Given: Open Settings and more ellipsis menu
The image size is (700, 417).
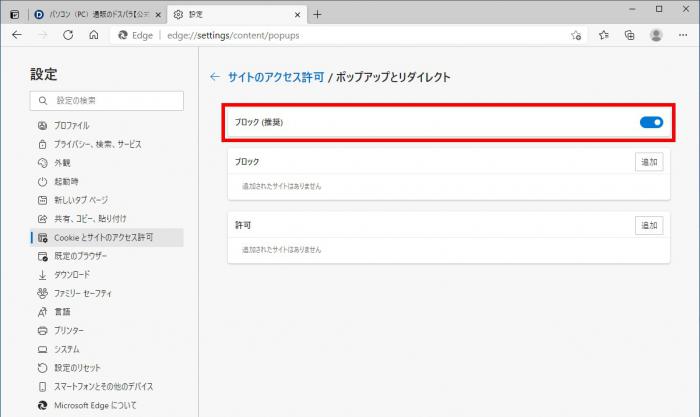Looking at the screenshot, I should (x=683, y=35).
